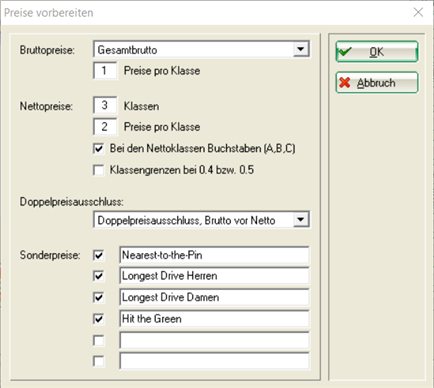
Task: Edit the Nearest-to-the-Pin text field
Action: click(x=214, y=255)
